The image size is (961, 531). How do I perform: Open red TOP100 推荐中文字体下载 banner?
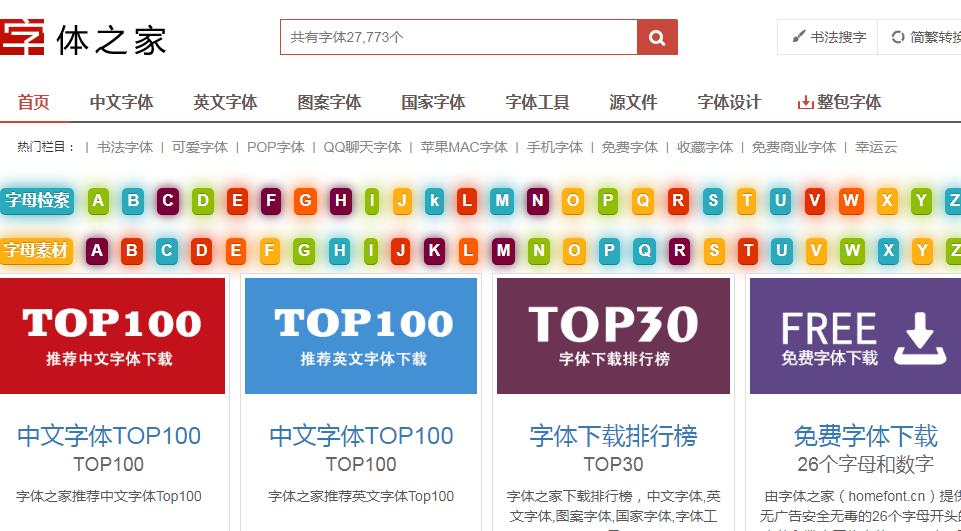[112, 336]
